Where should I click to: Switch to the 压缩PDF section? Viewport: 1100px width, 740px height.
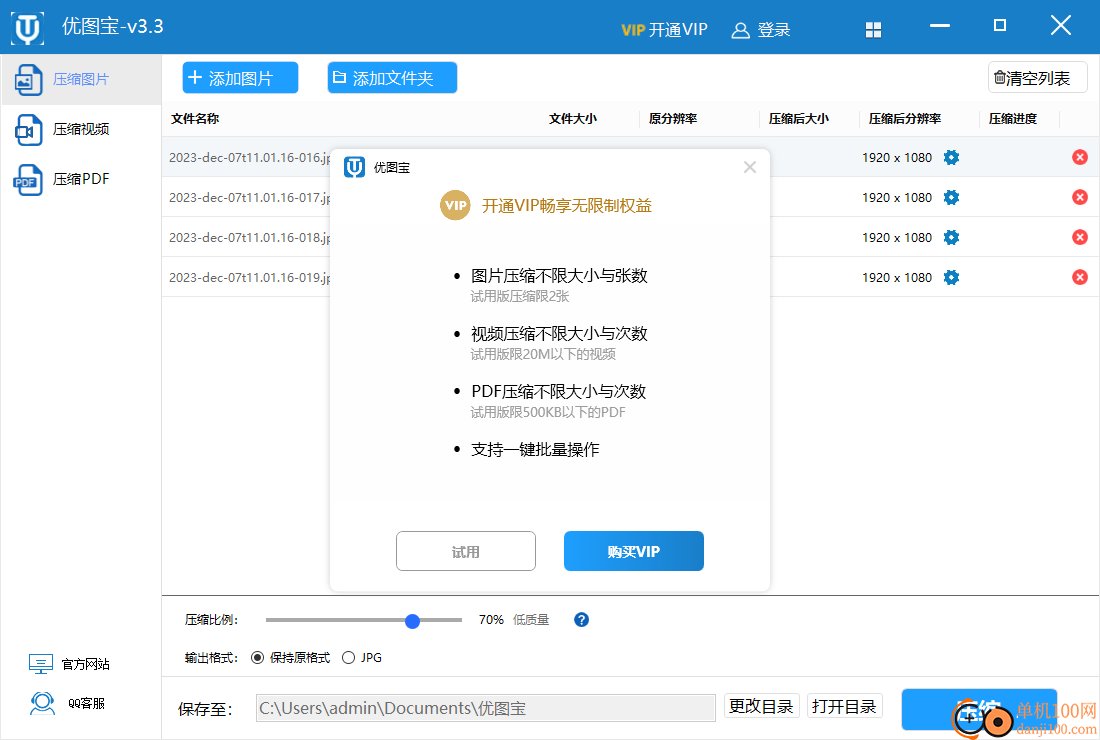81,179
